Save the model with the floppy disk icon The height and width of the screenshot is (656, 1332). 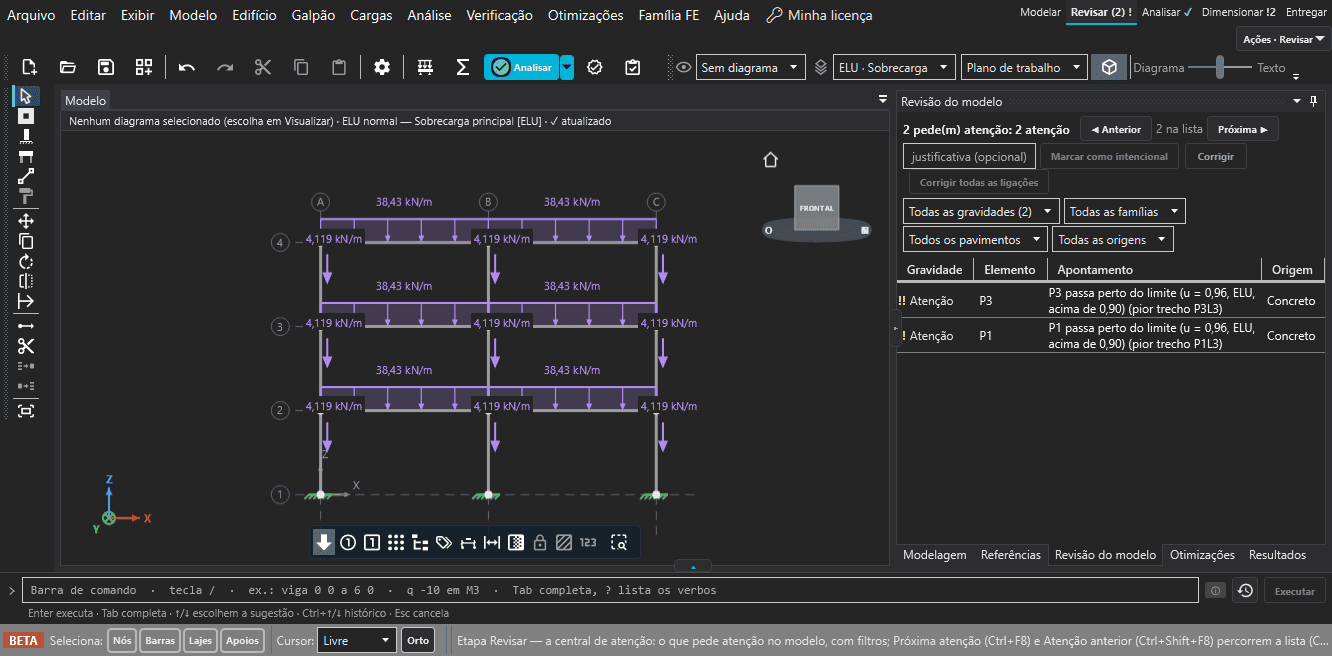tap(106, 67)
